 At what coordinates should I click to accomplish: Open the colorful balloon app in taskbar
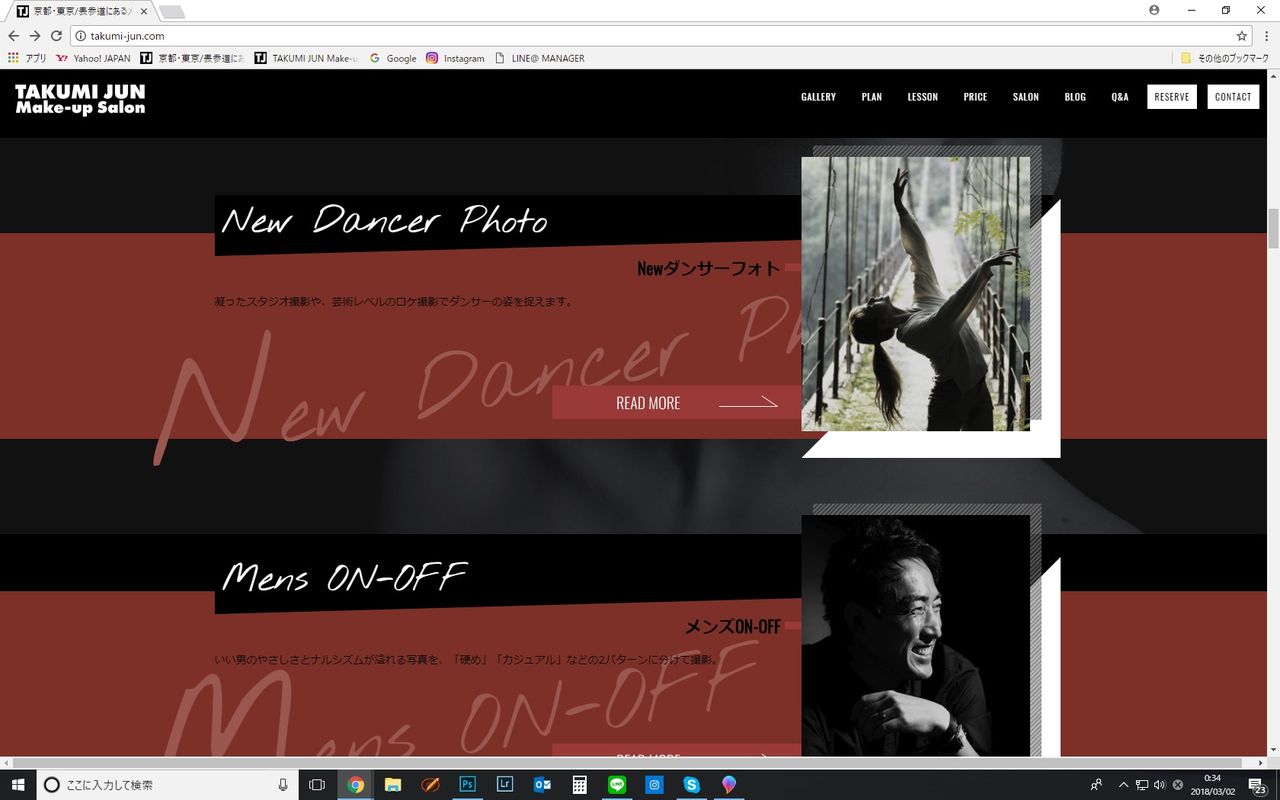tap(729, 785)
